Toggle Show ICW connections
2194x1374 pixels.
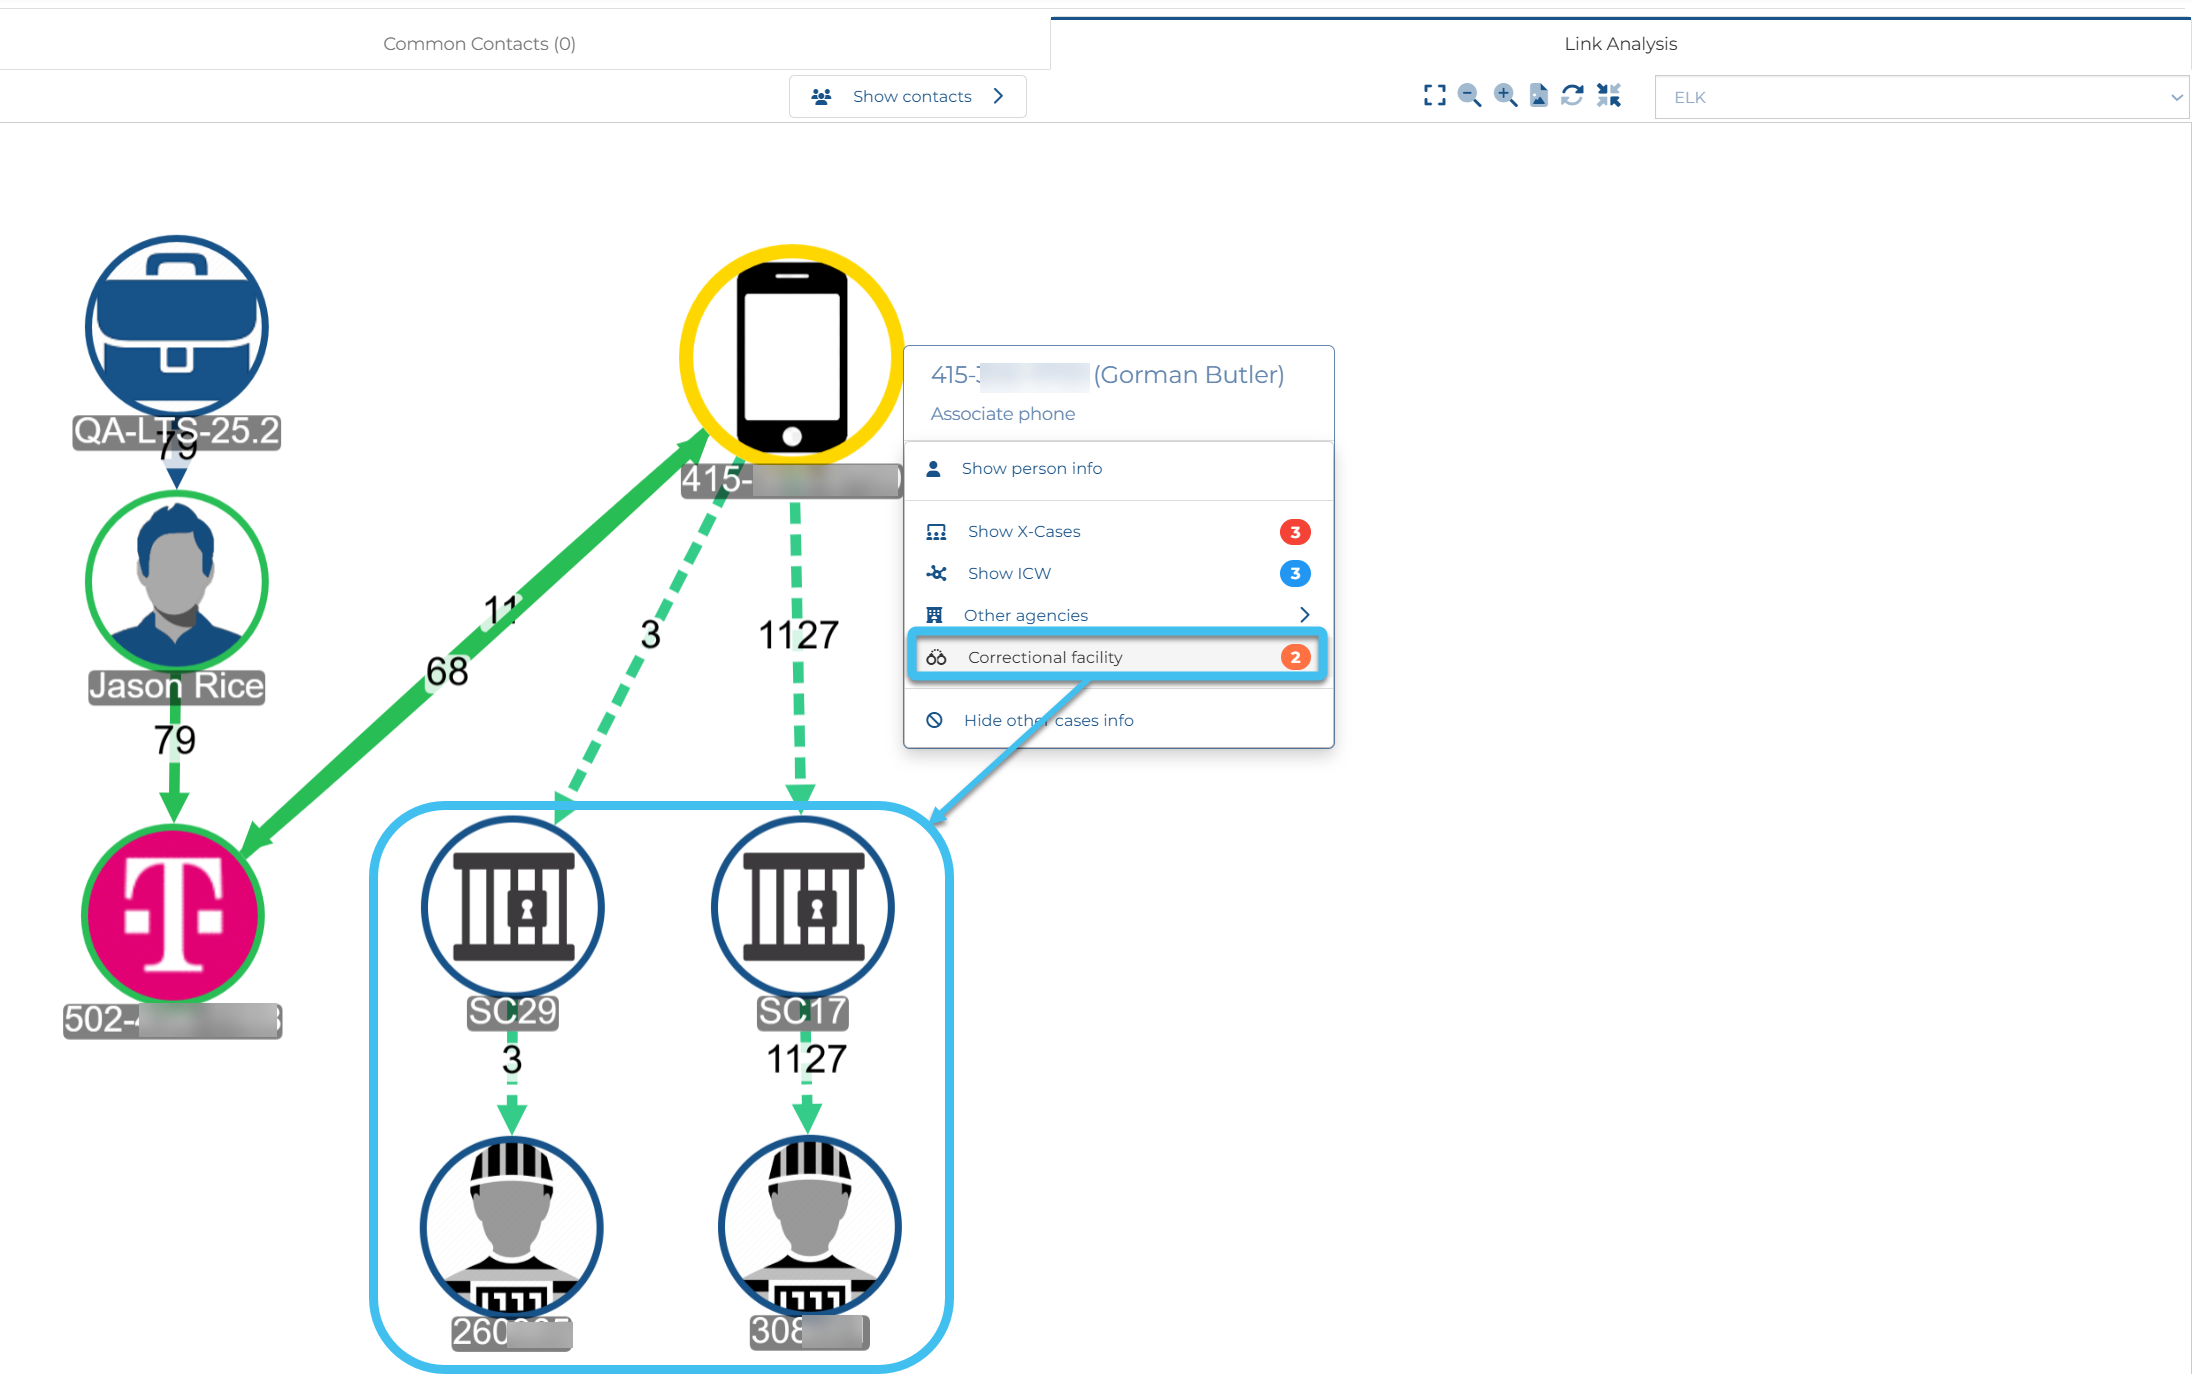tap(1009, 574)
